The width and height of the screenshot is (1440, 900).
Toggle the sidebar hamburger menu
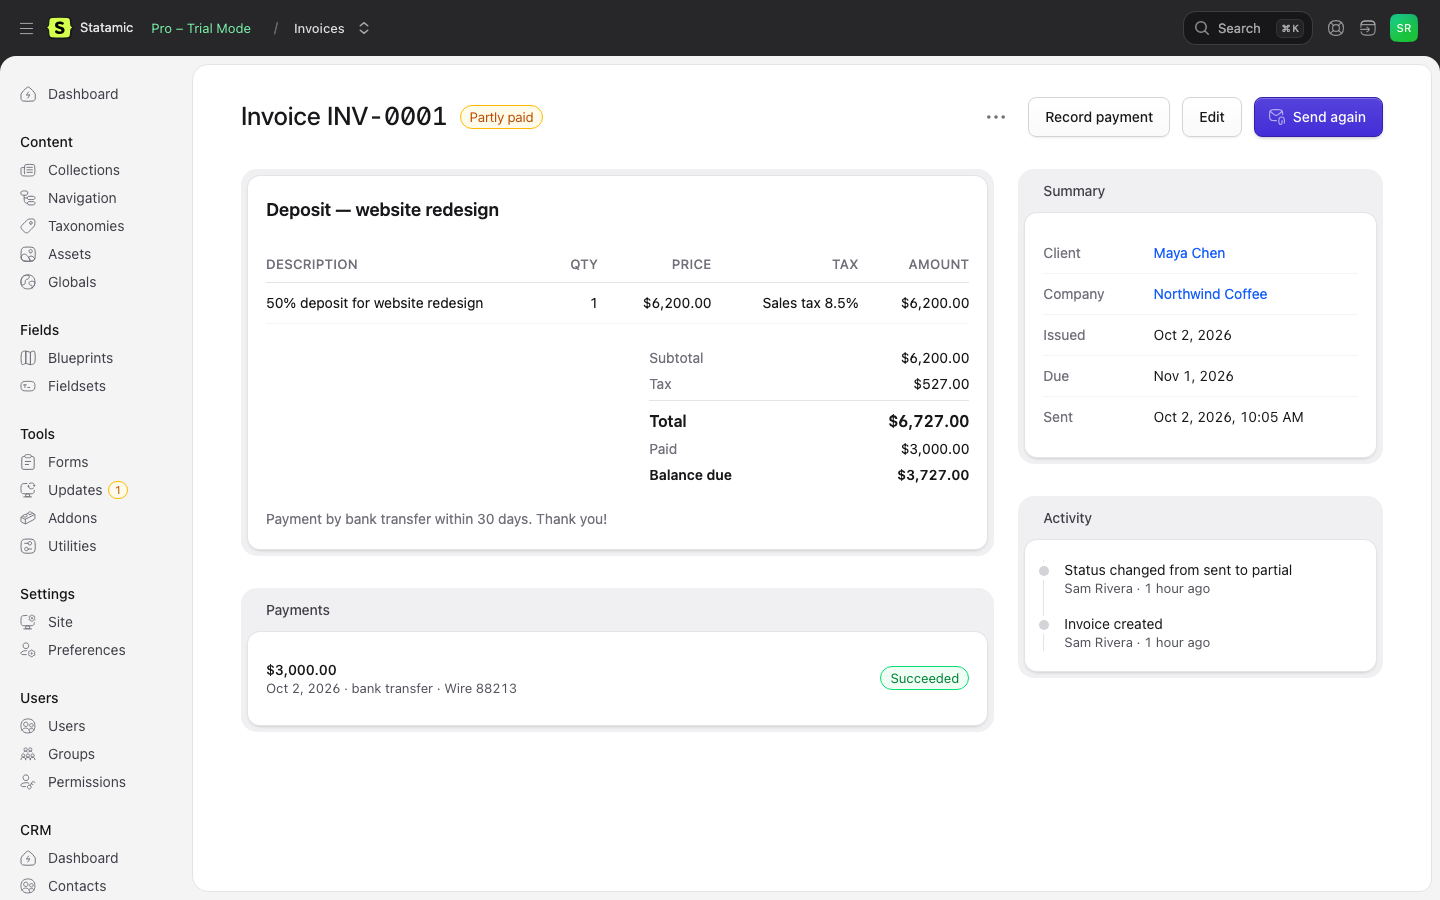tap(27, 28)
